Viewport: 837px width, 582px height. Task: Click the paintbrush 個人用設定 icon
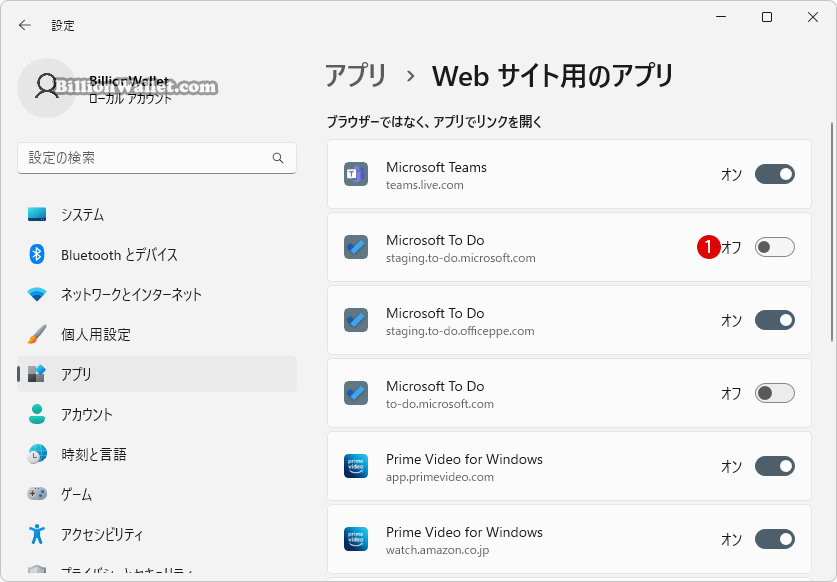click(37, 334)
